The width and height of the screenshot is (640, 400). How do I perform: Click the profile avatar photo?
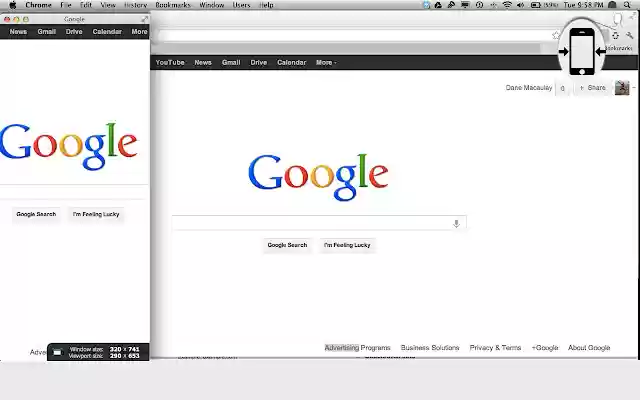[x=622, y=88]
